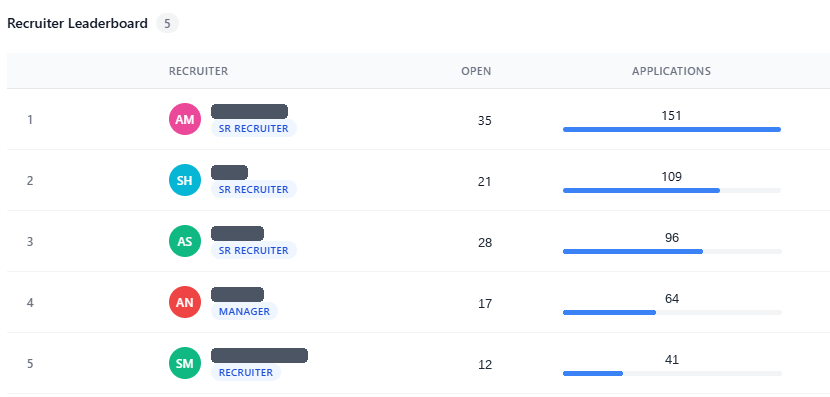
Task: Click the APPLICATIONS column header
Action: coord(671,71)
